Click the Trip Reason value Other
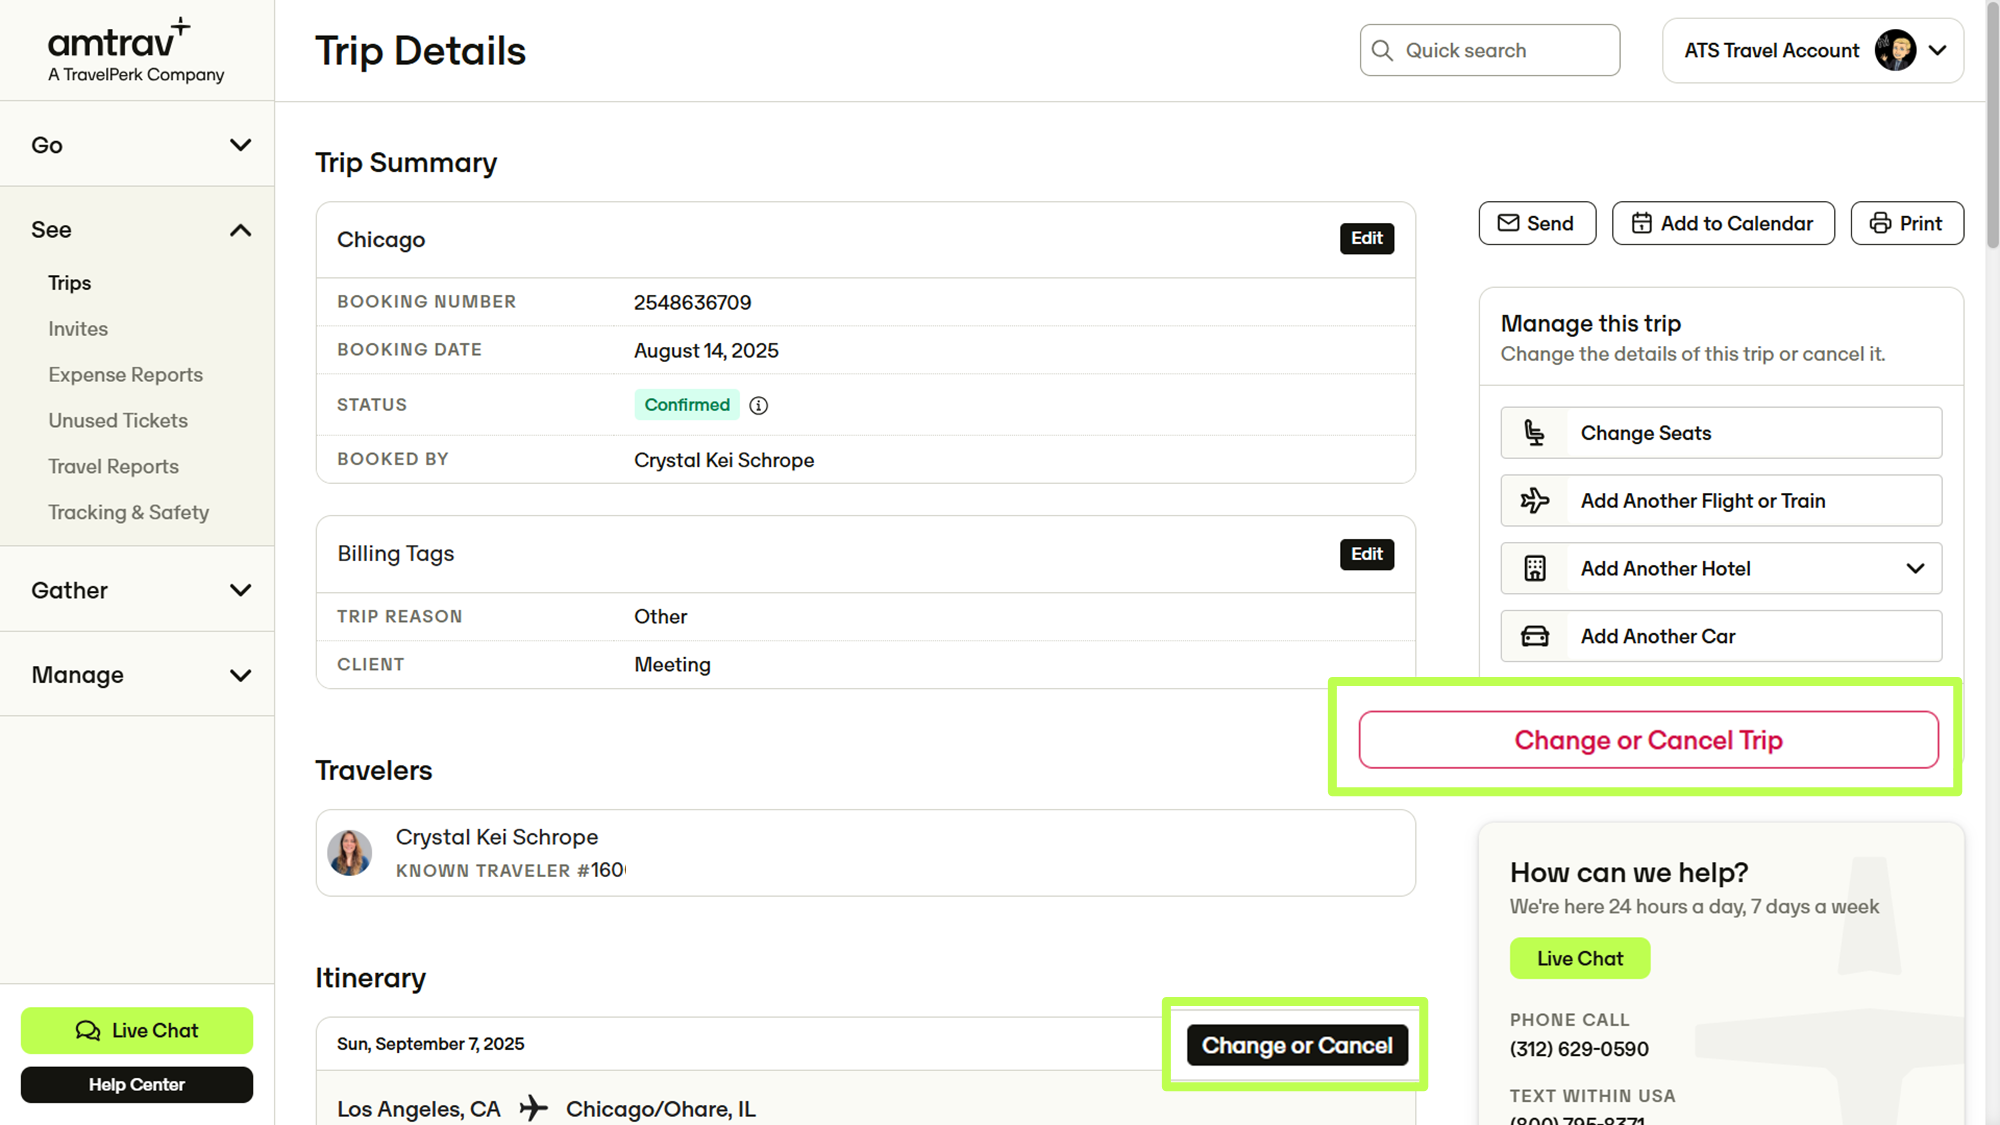This screenshot has width=2000, height=1125. pos(661,617)
